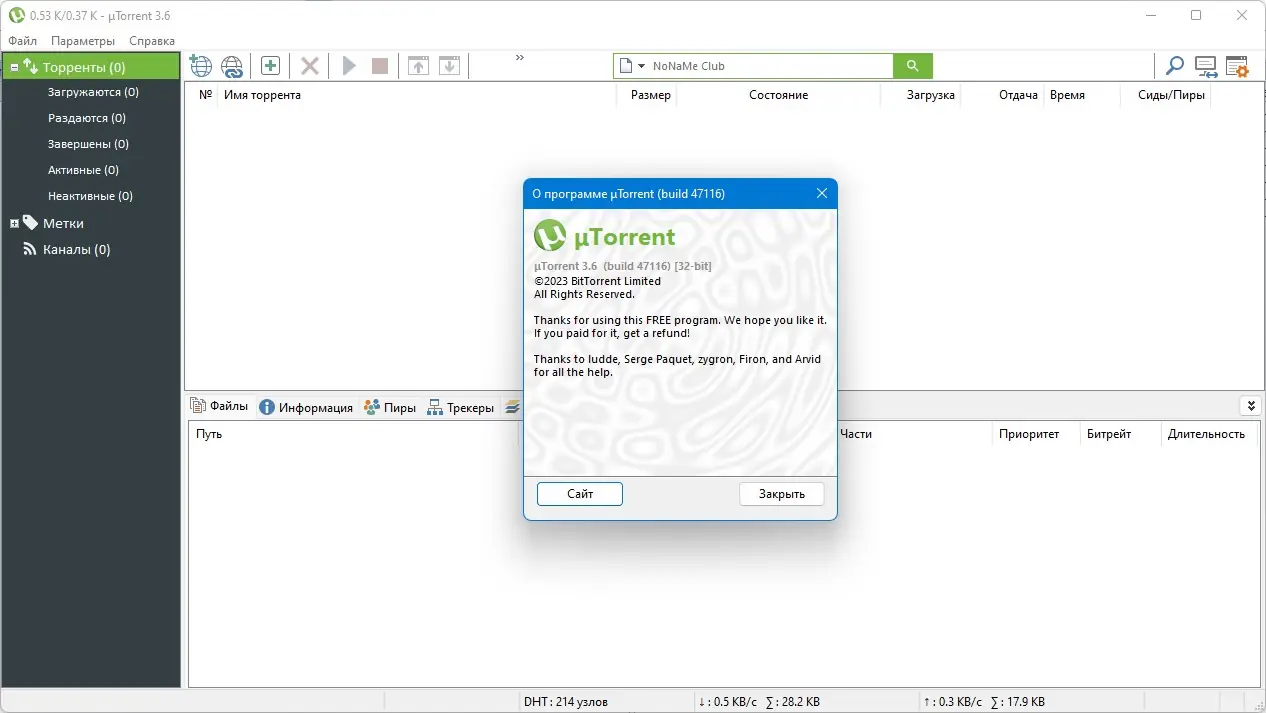Click the Части column header
This screenshot has height=713, width=1266.
point(856,434)
